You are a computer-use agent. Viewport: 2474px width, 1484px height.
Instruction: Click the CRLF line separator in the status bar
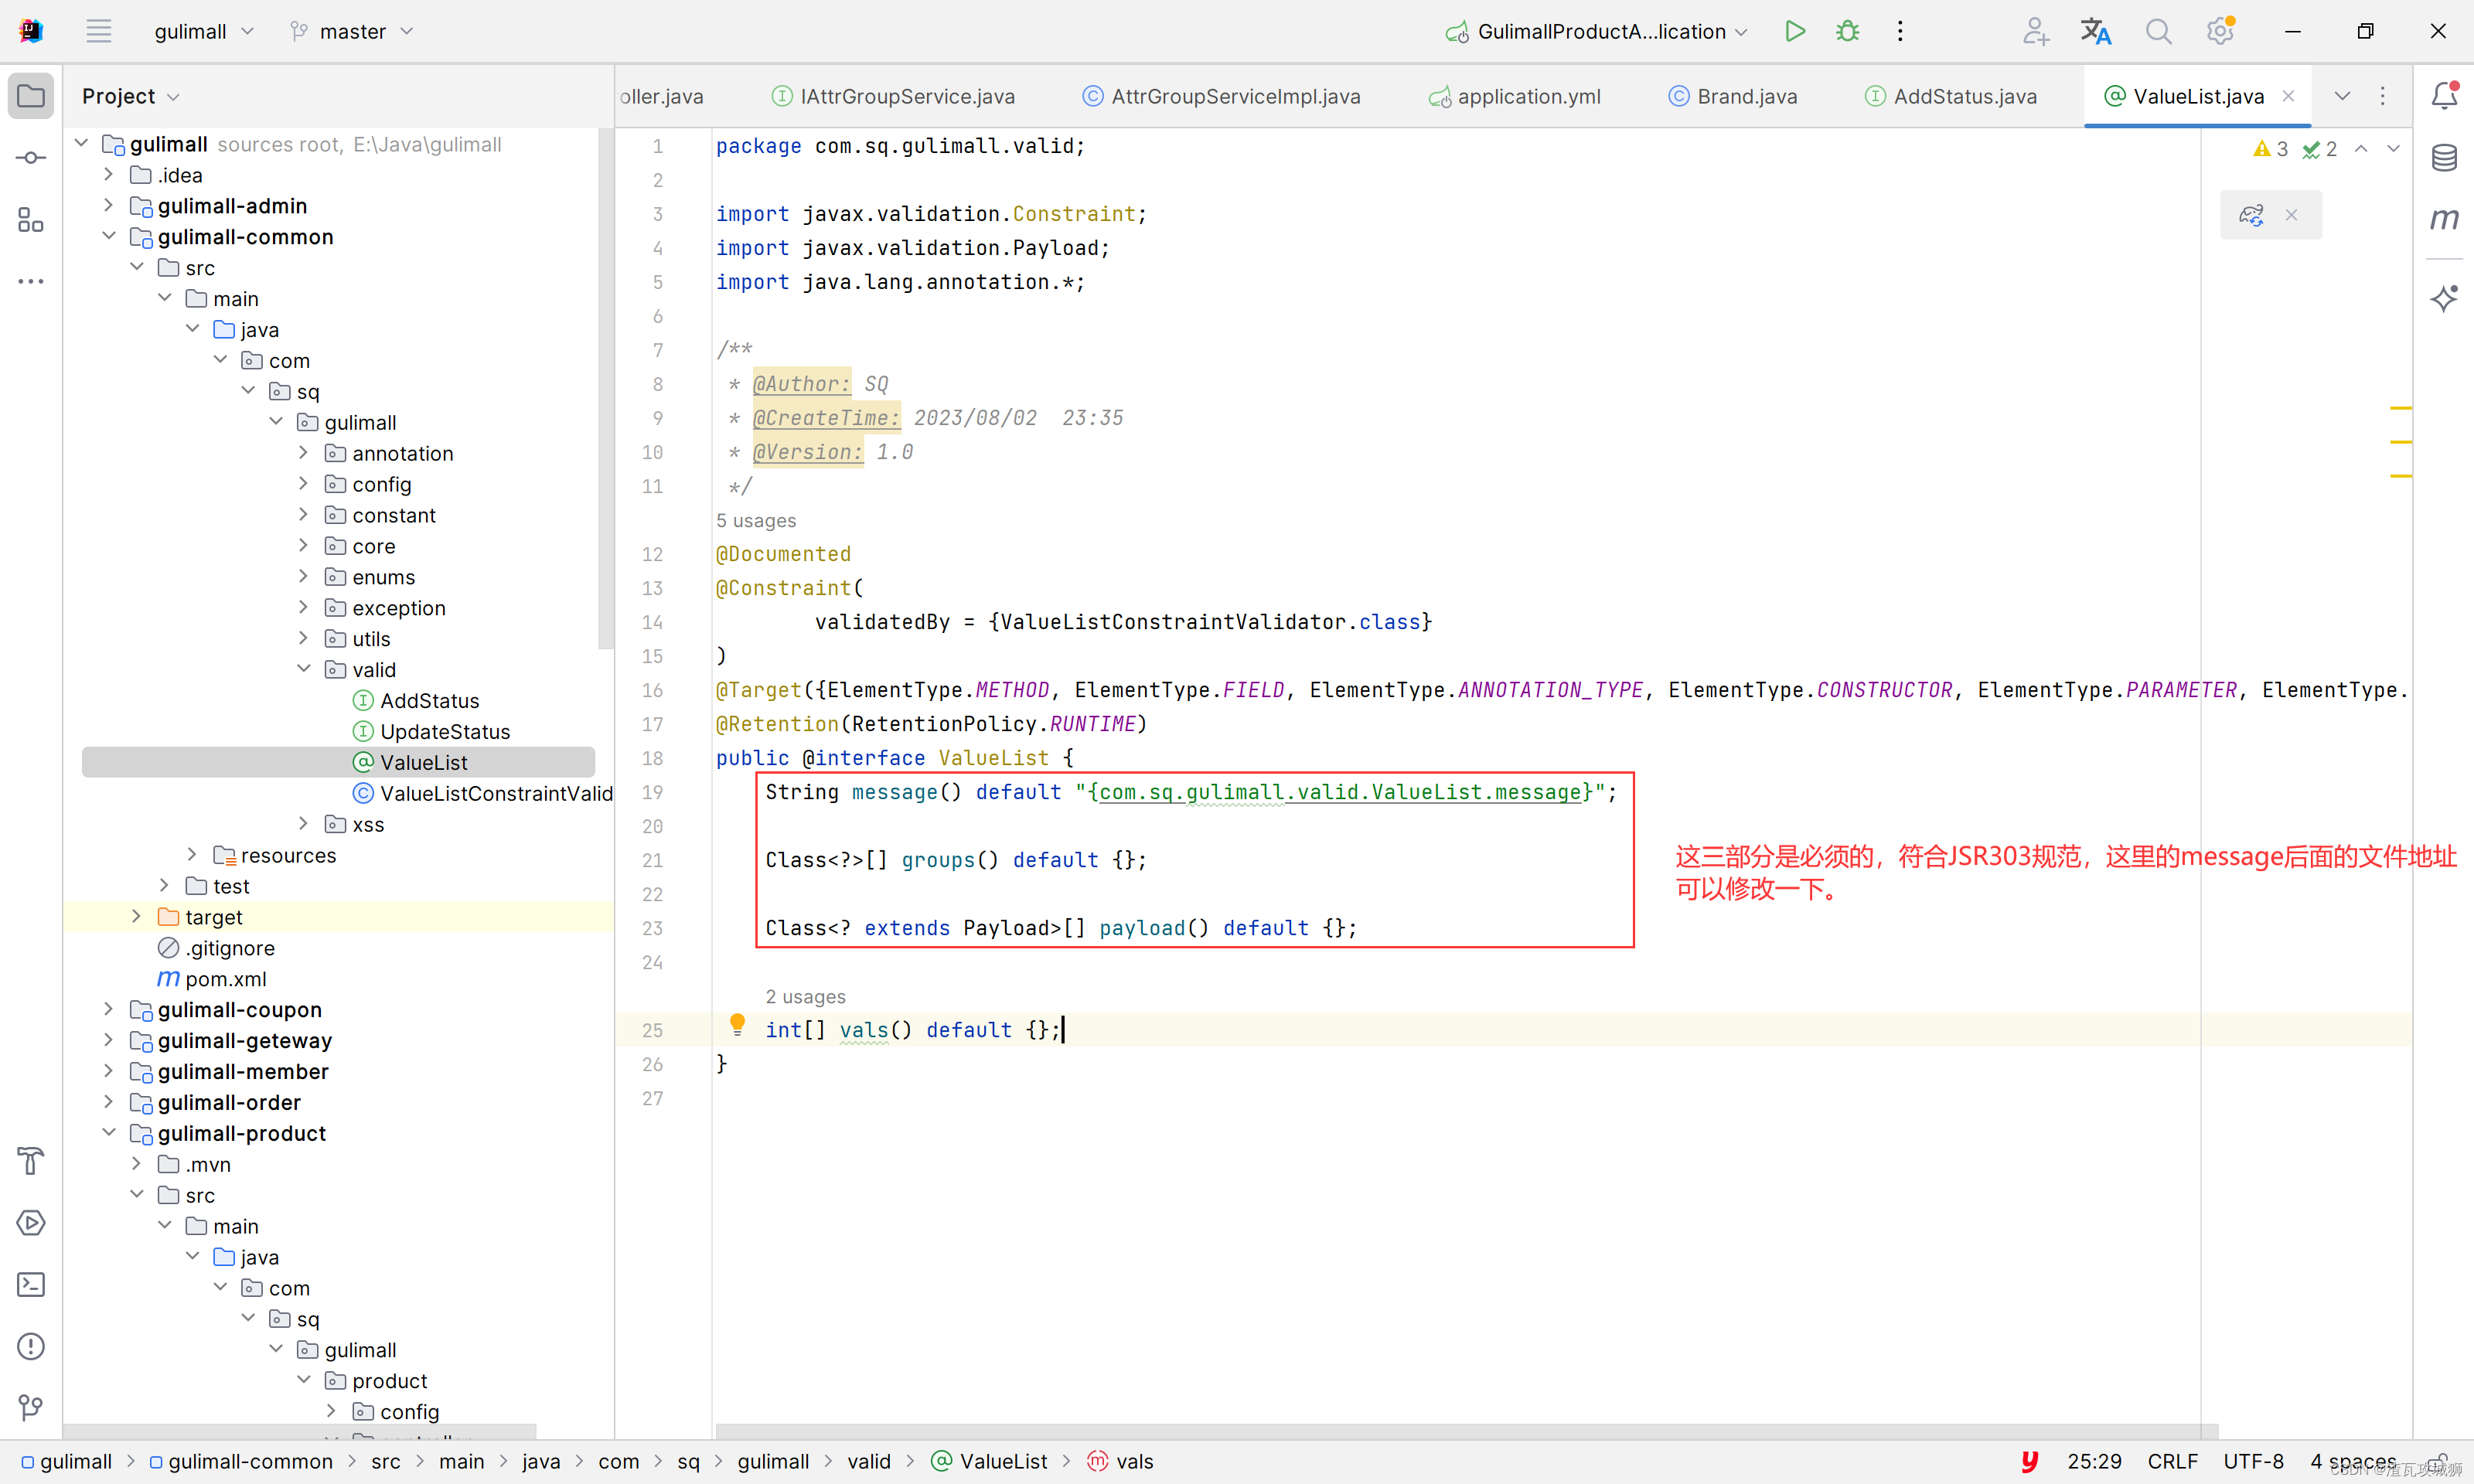click(2172, 1461)
